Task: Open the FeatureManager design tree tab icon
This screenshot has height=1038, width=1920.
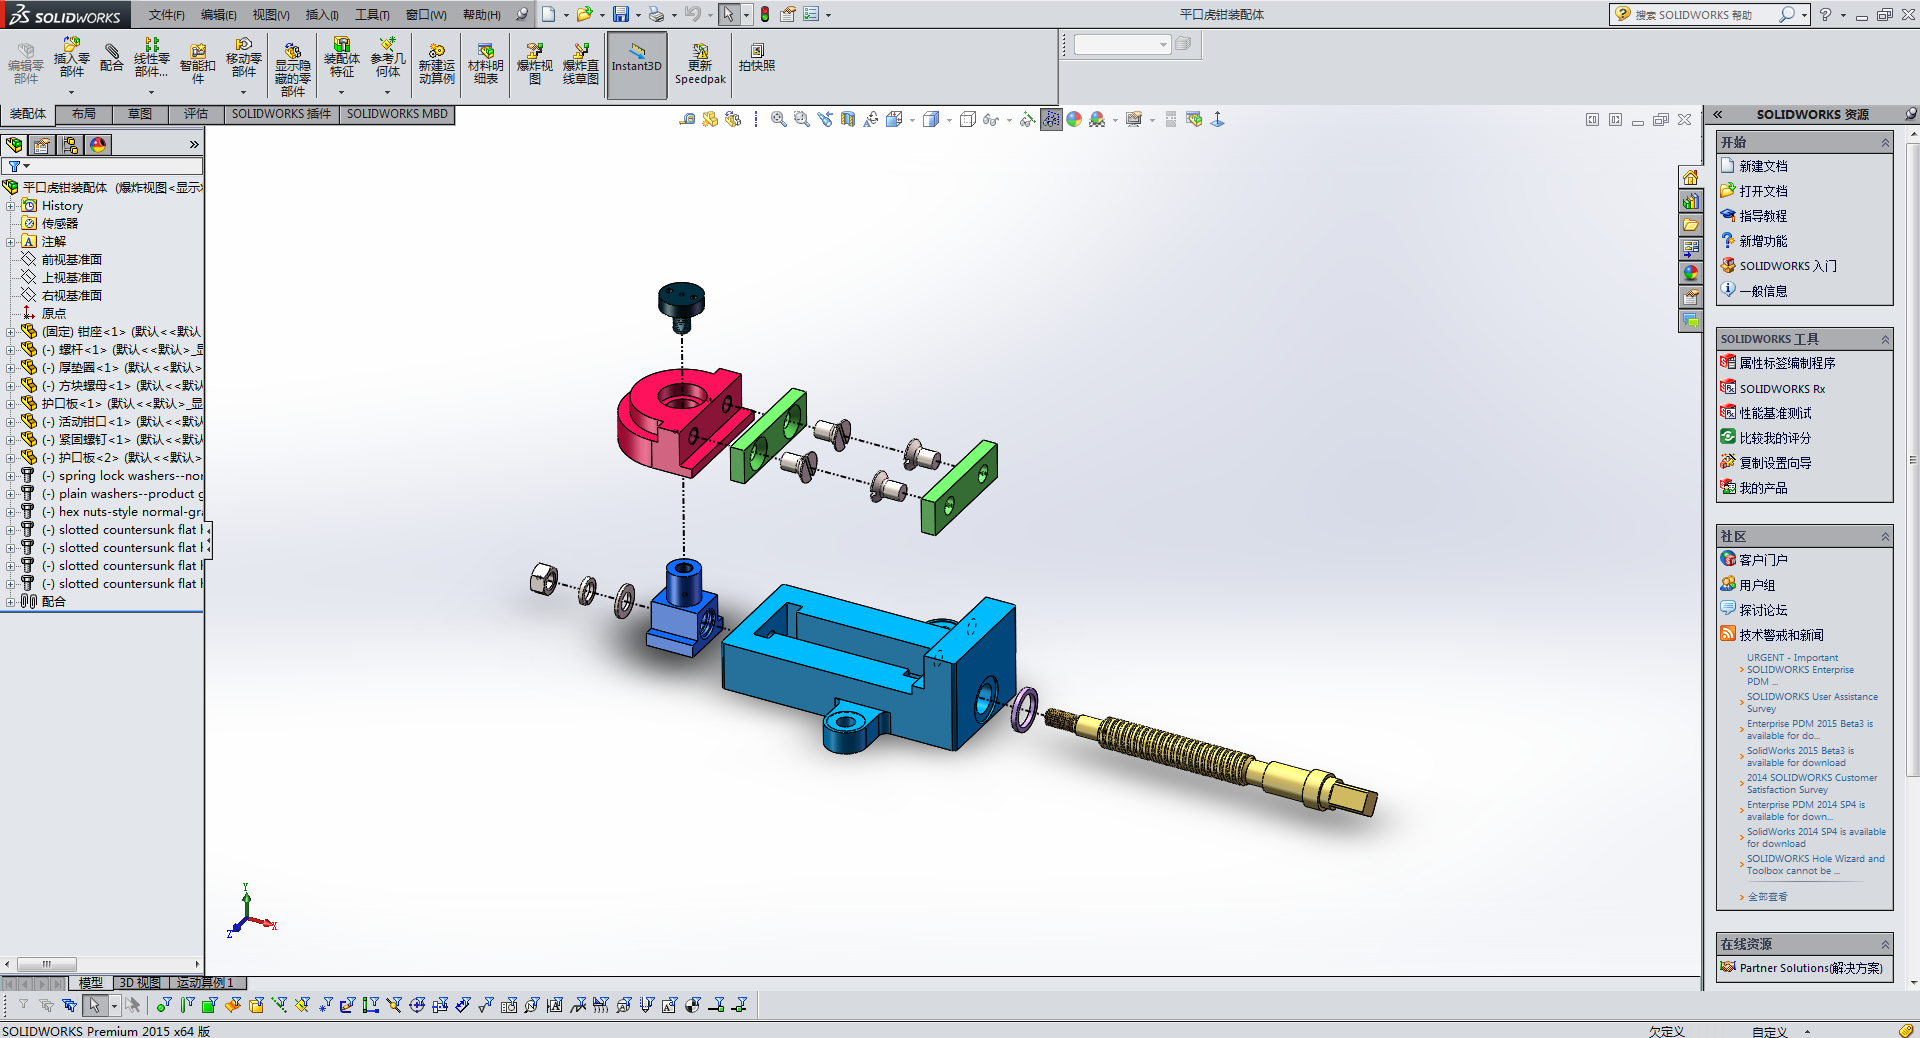Action: [14, 145]
